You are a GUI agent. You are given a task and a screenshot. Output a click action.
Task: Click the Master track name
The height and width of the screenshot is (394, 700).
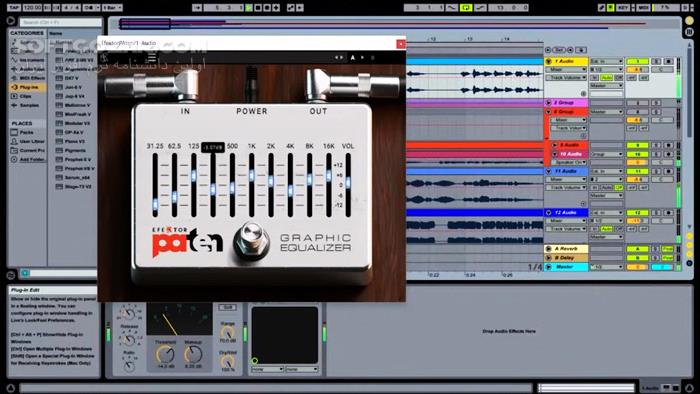coord(565,267)
